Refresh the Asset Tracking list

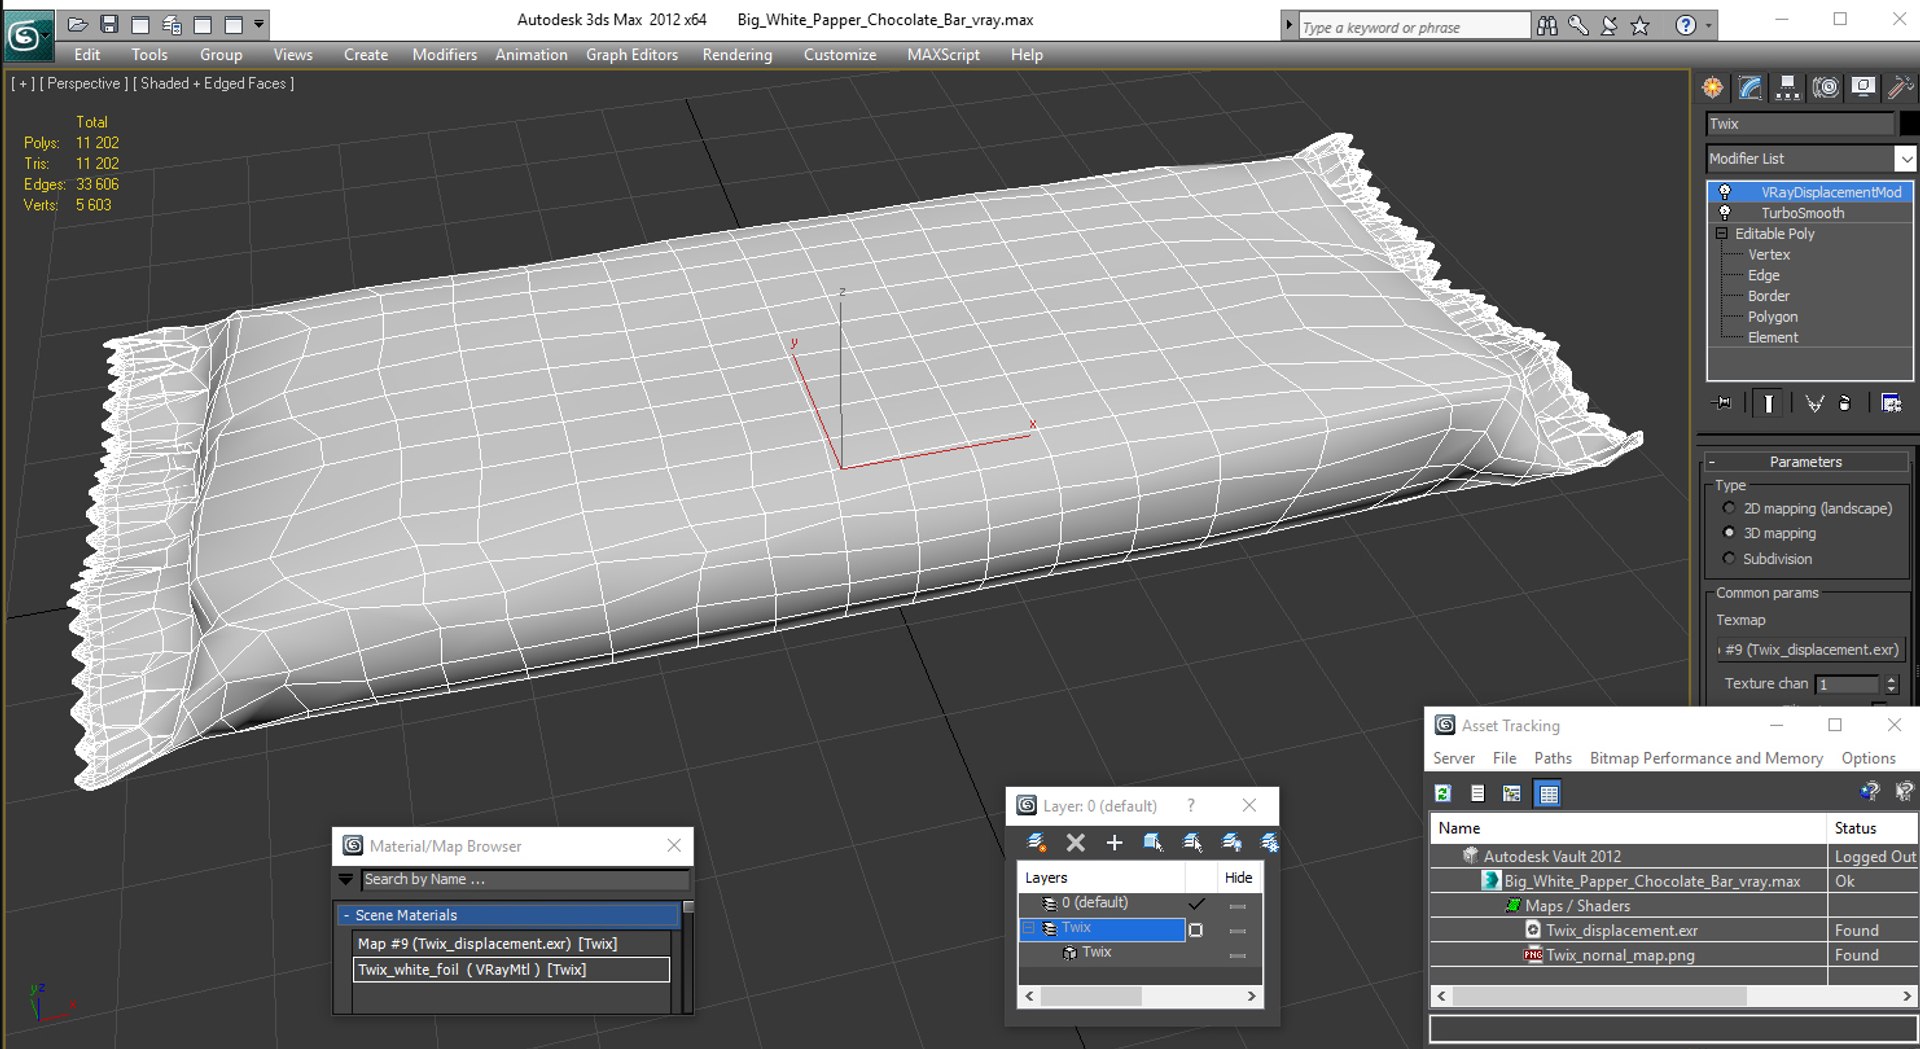[x=1443, y=793]
